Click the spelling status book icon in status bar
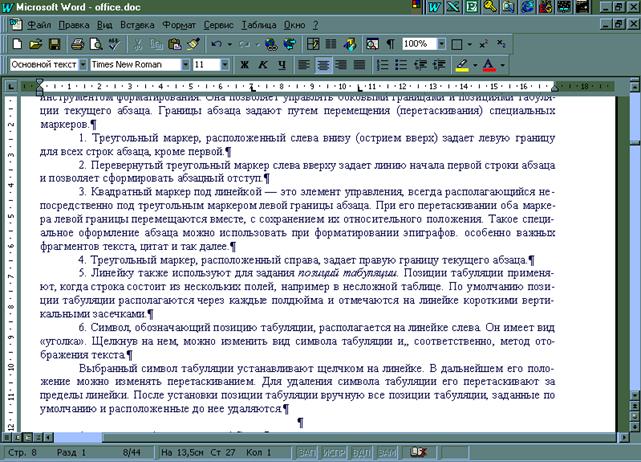Viewport: 641px width, 462px height. tap(418, 452)
